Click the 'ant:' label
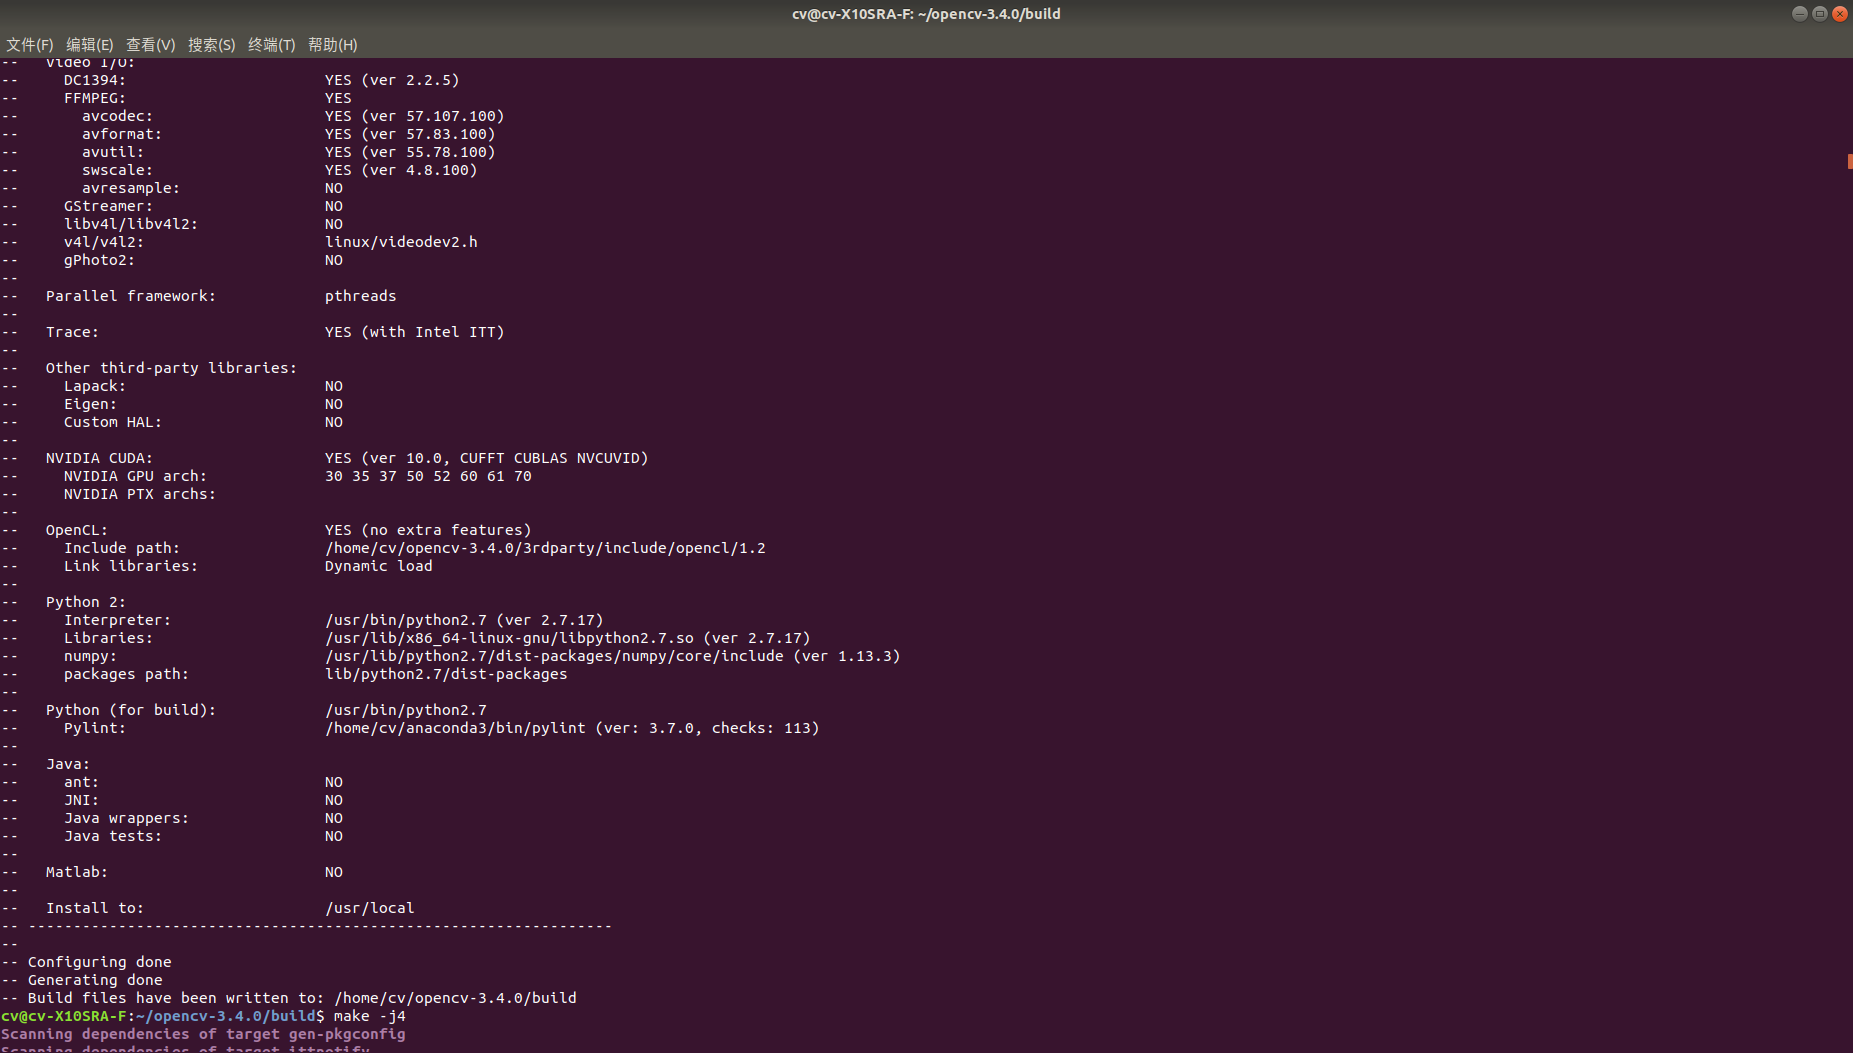 click(x=82, y=782)
